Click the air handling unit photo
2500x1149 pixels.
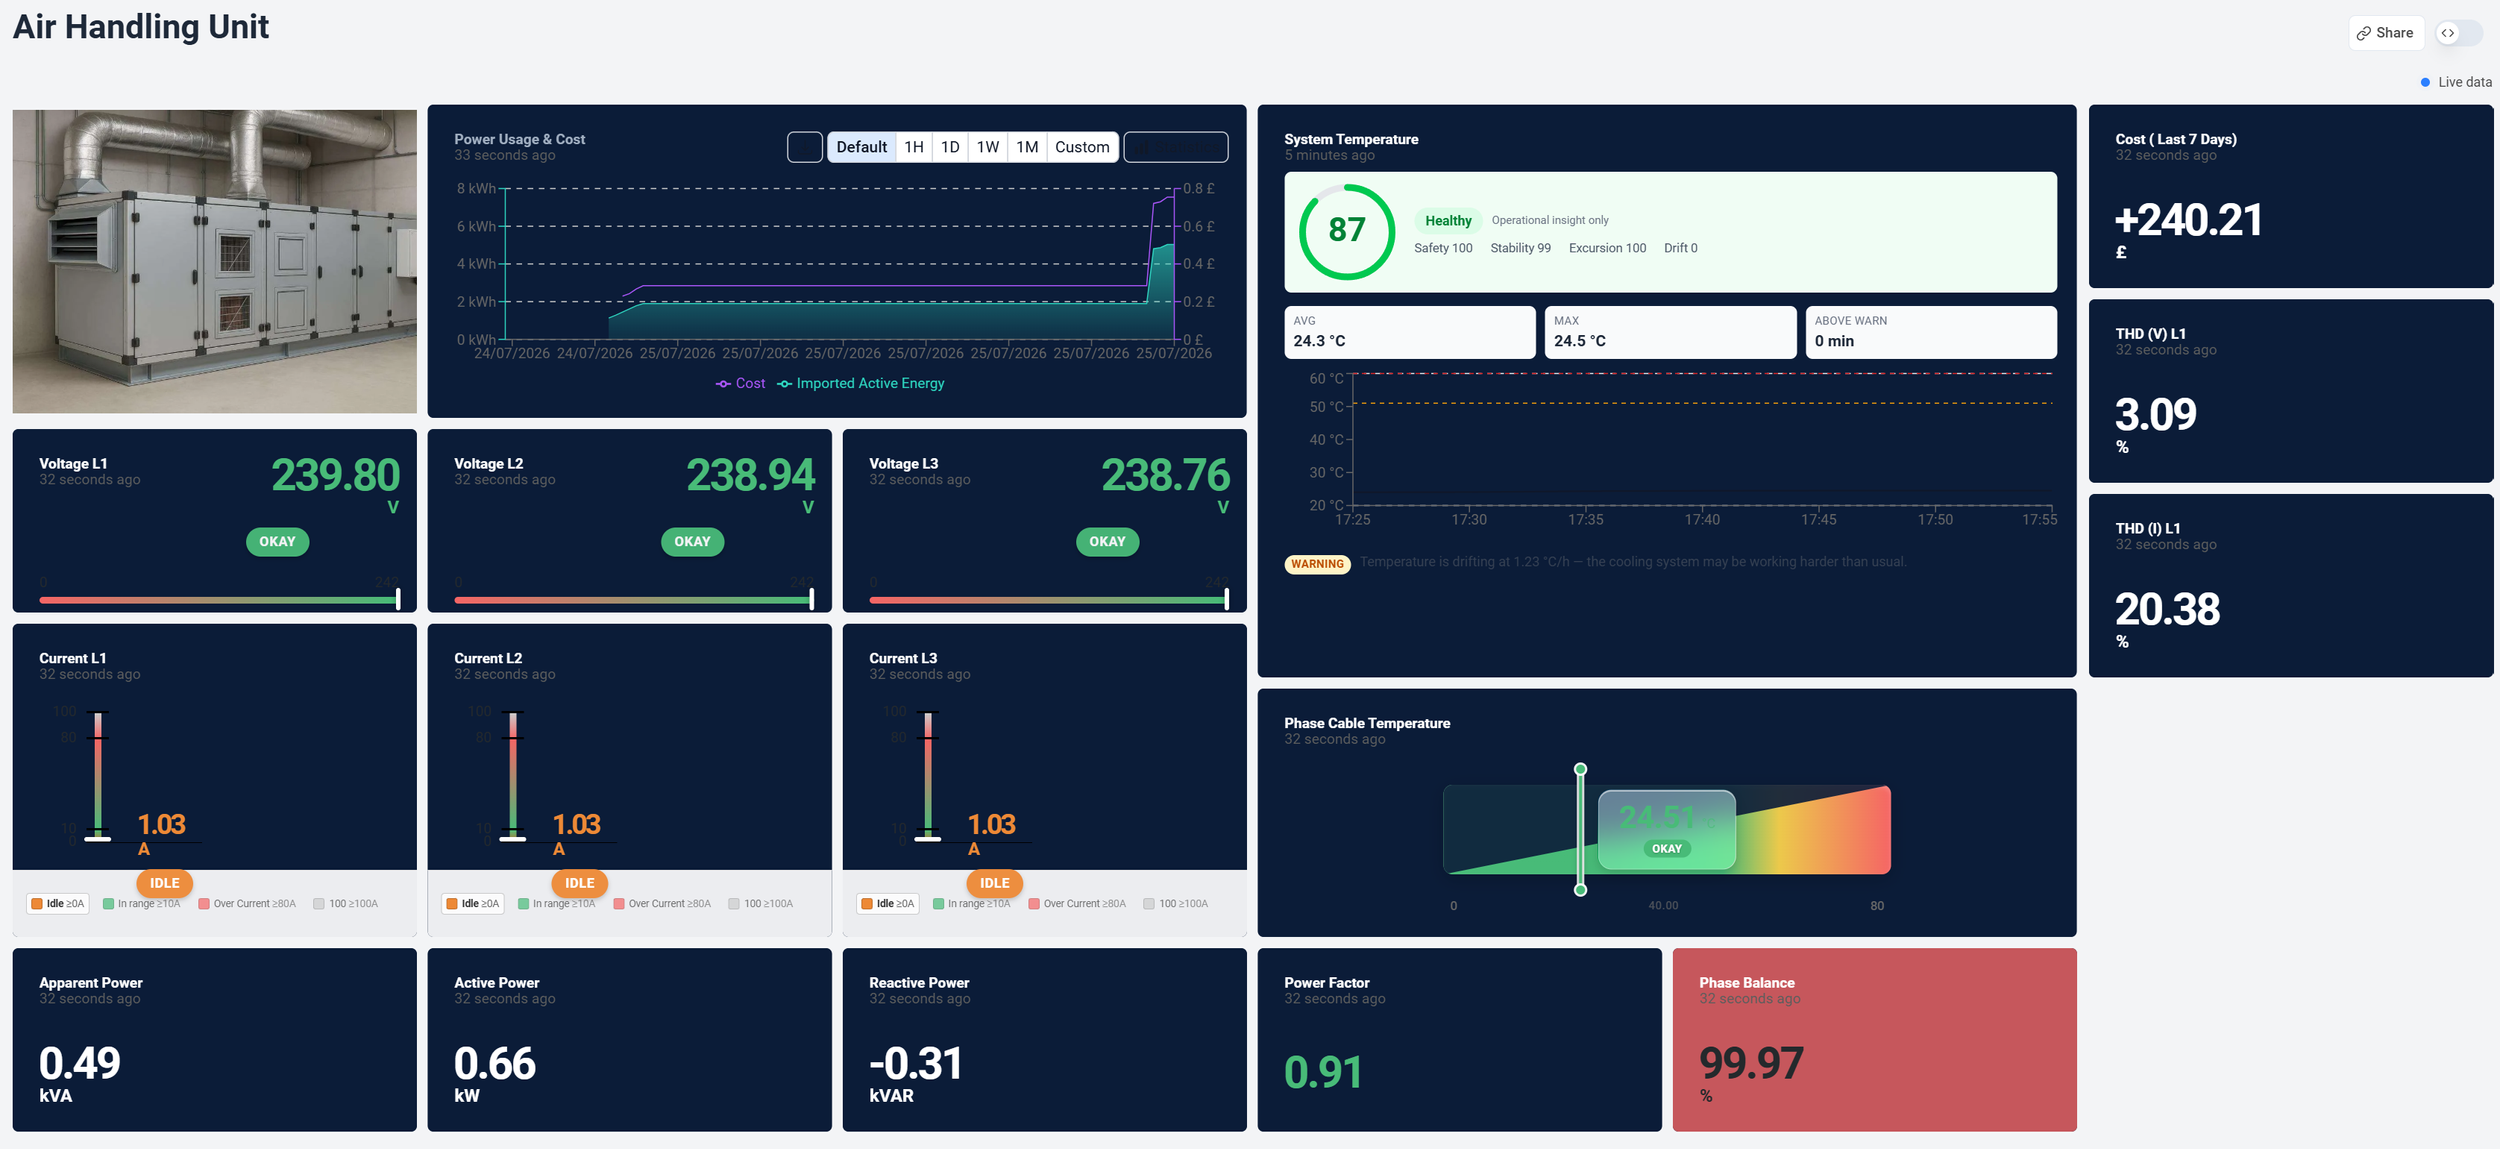[x=214, y=261]
